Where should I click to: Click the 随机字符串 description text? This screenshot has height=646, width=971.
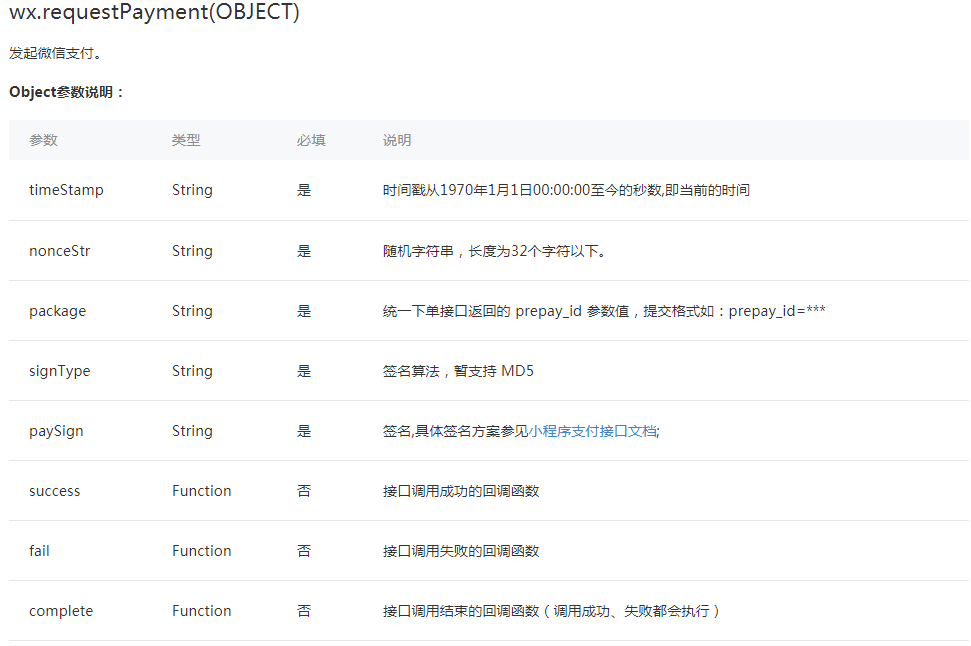[494, 251]
